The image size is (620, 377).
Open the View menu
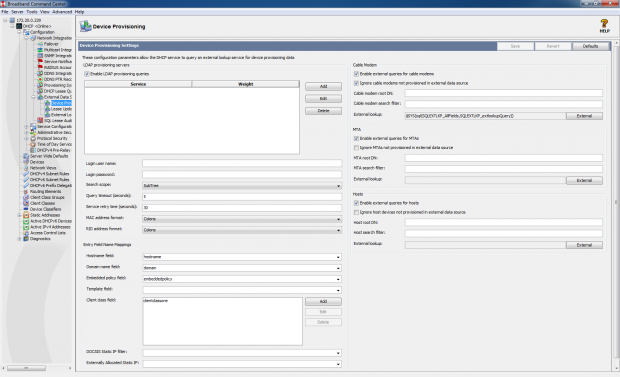click(x=45, y=12)
